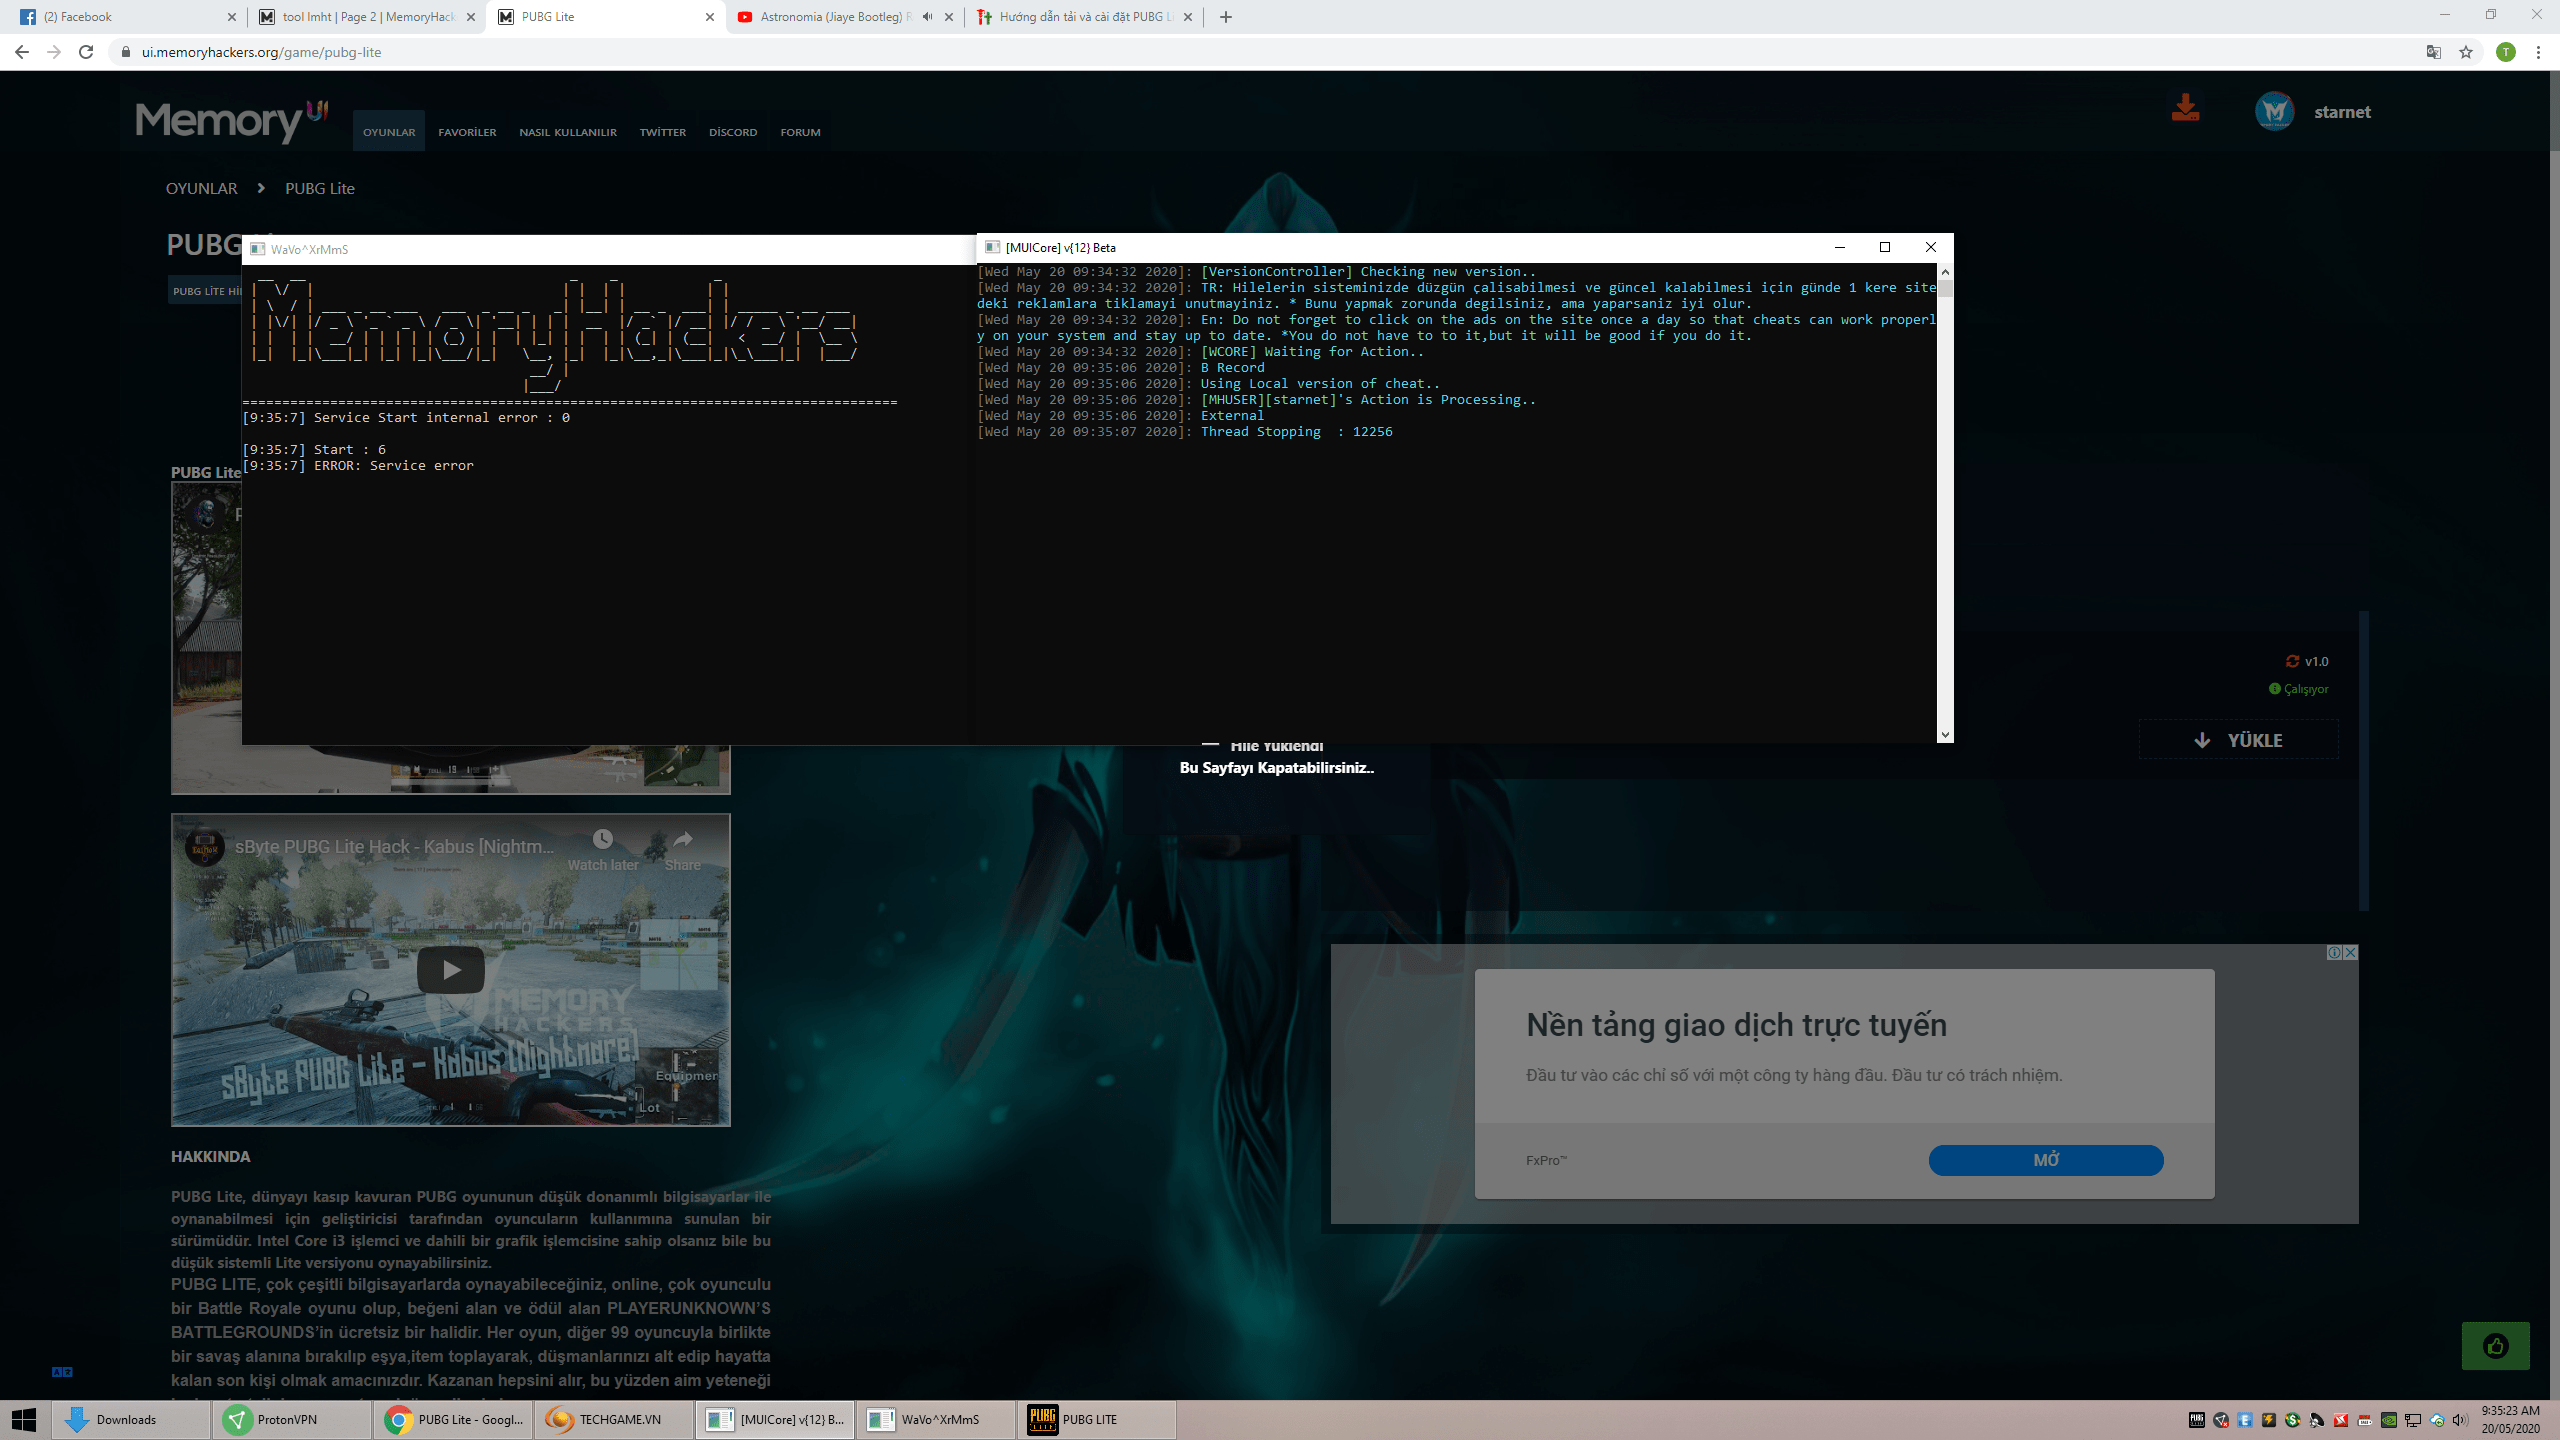The image size is (2560, 1440).
Task: Click the PUBG Lite breadcrumb text
Action: (x=320, y=188)
